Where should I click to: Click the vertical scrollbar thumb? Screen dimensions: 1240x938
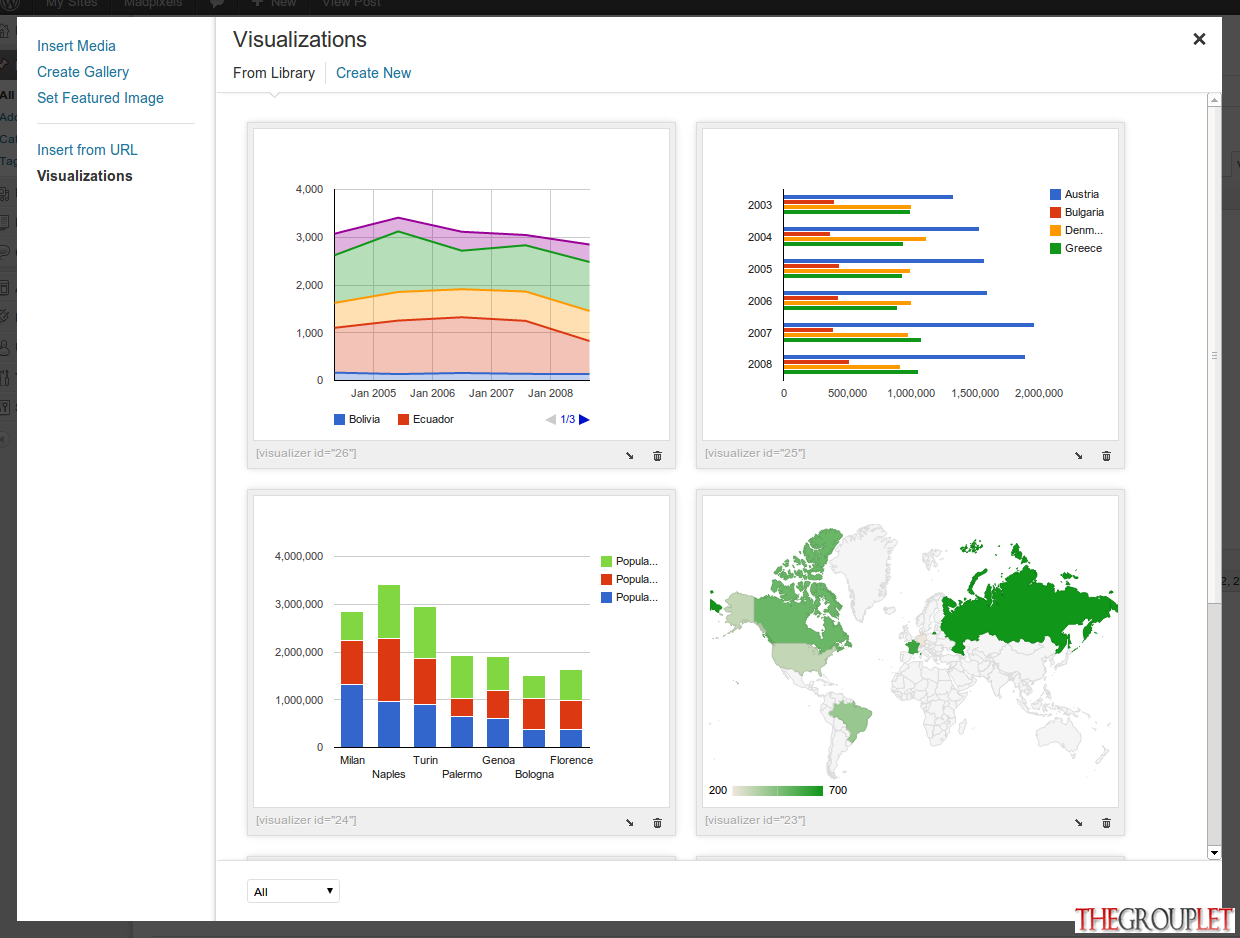[x=1214, y=355]
